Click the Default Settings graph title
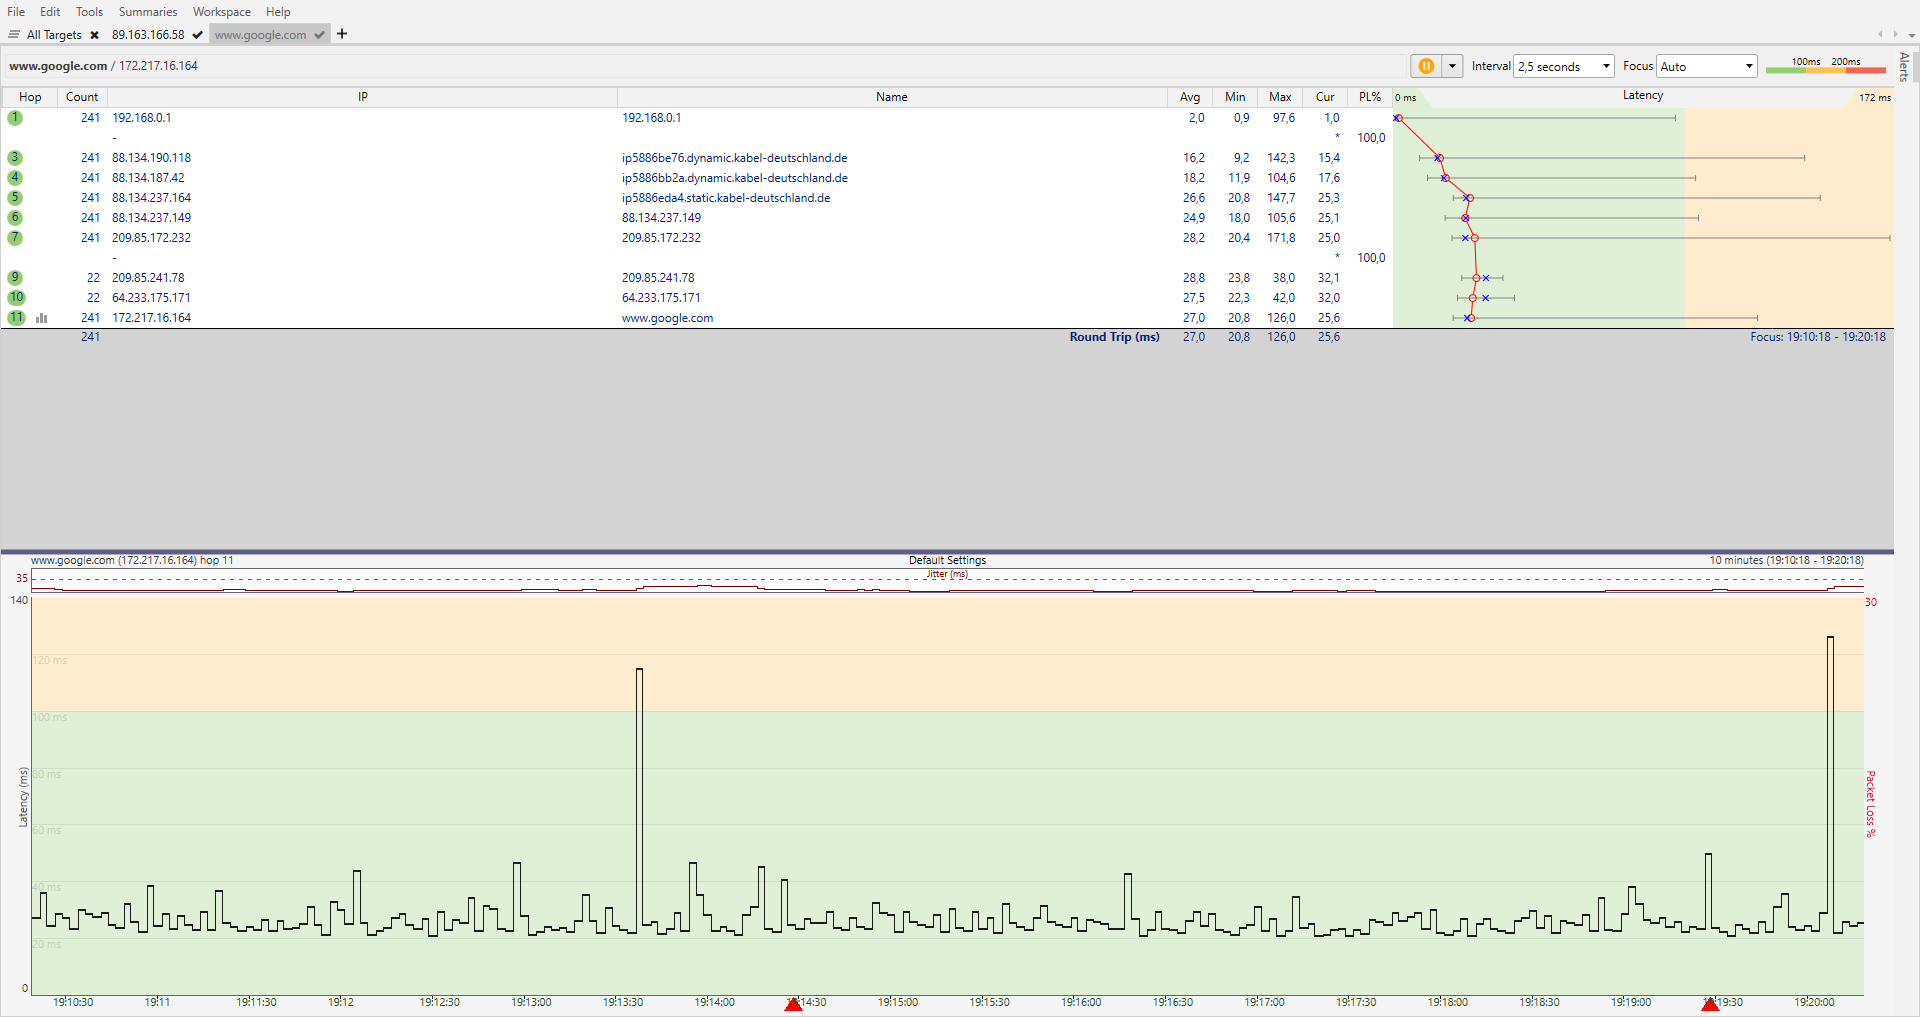This screenshot has height=1017, width=1920. pyautogui.click(x=947, y=560)
